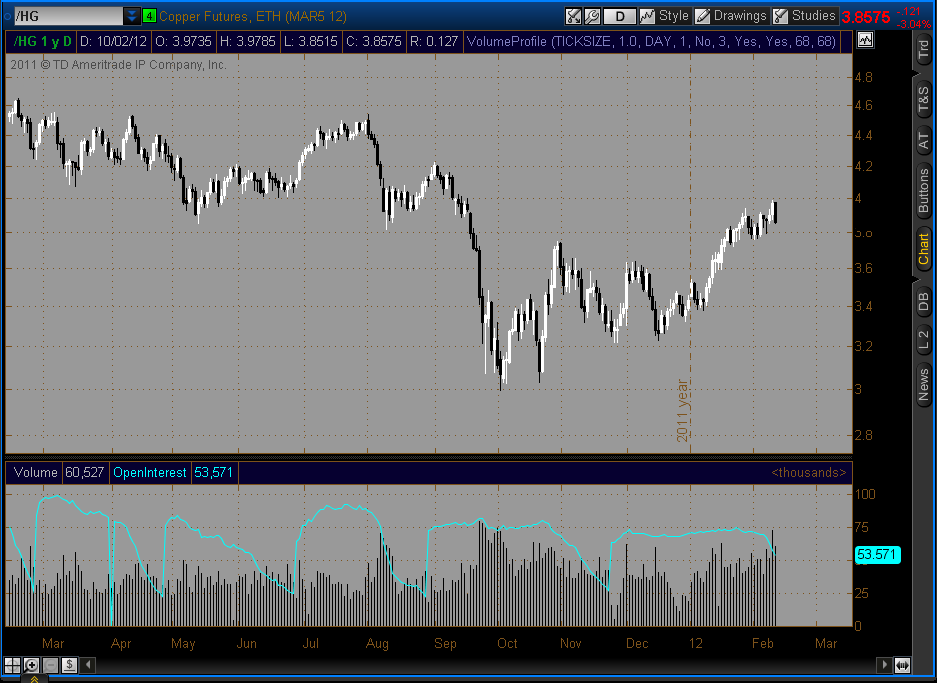Click the zoom in magnifier icon
937x683 pixels.
(31, 665)
